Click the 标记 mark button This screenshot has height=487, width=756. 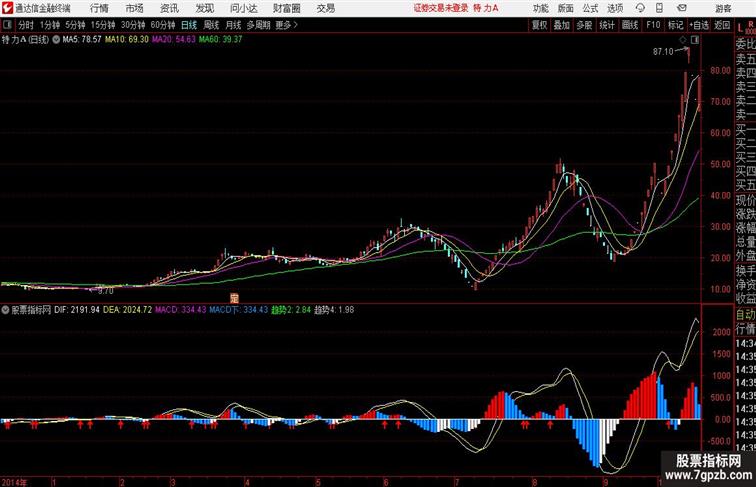pos(675,25)
